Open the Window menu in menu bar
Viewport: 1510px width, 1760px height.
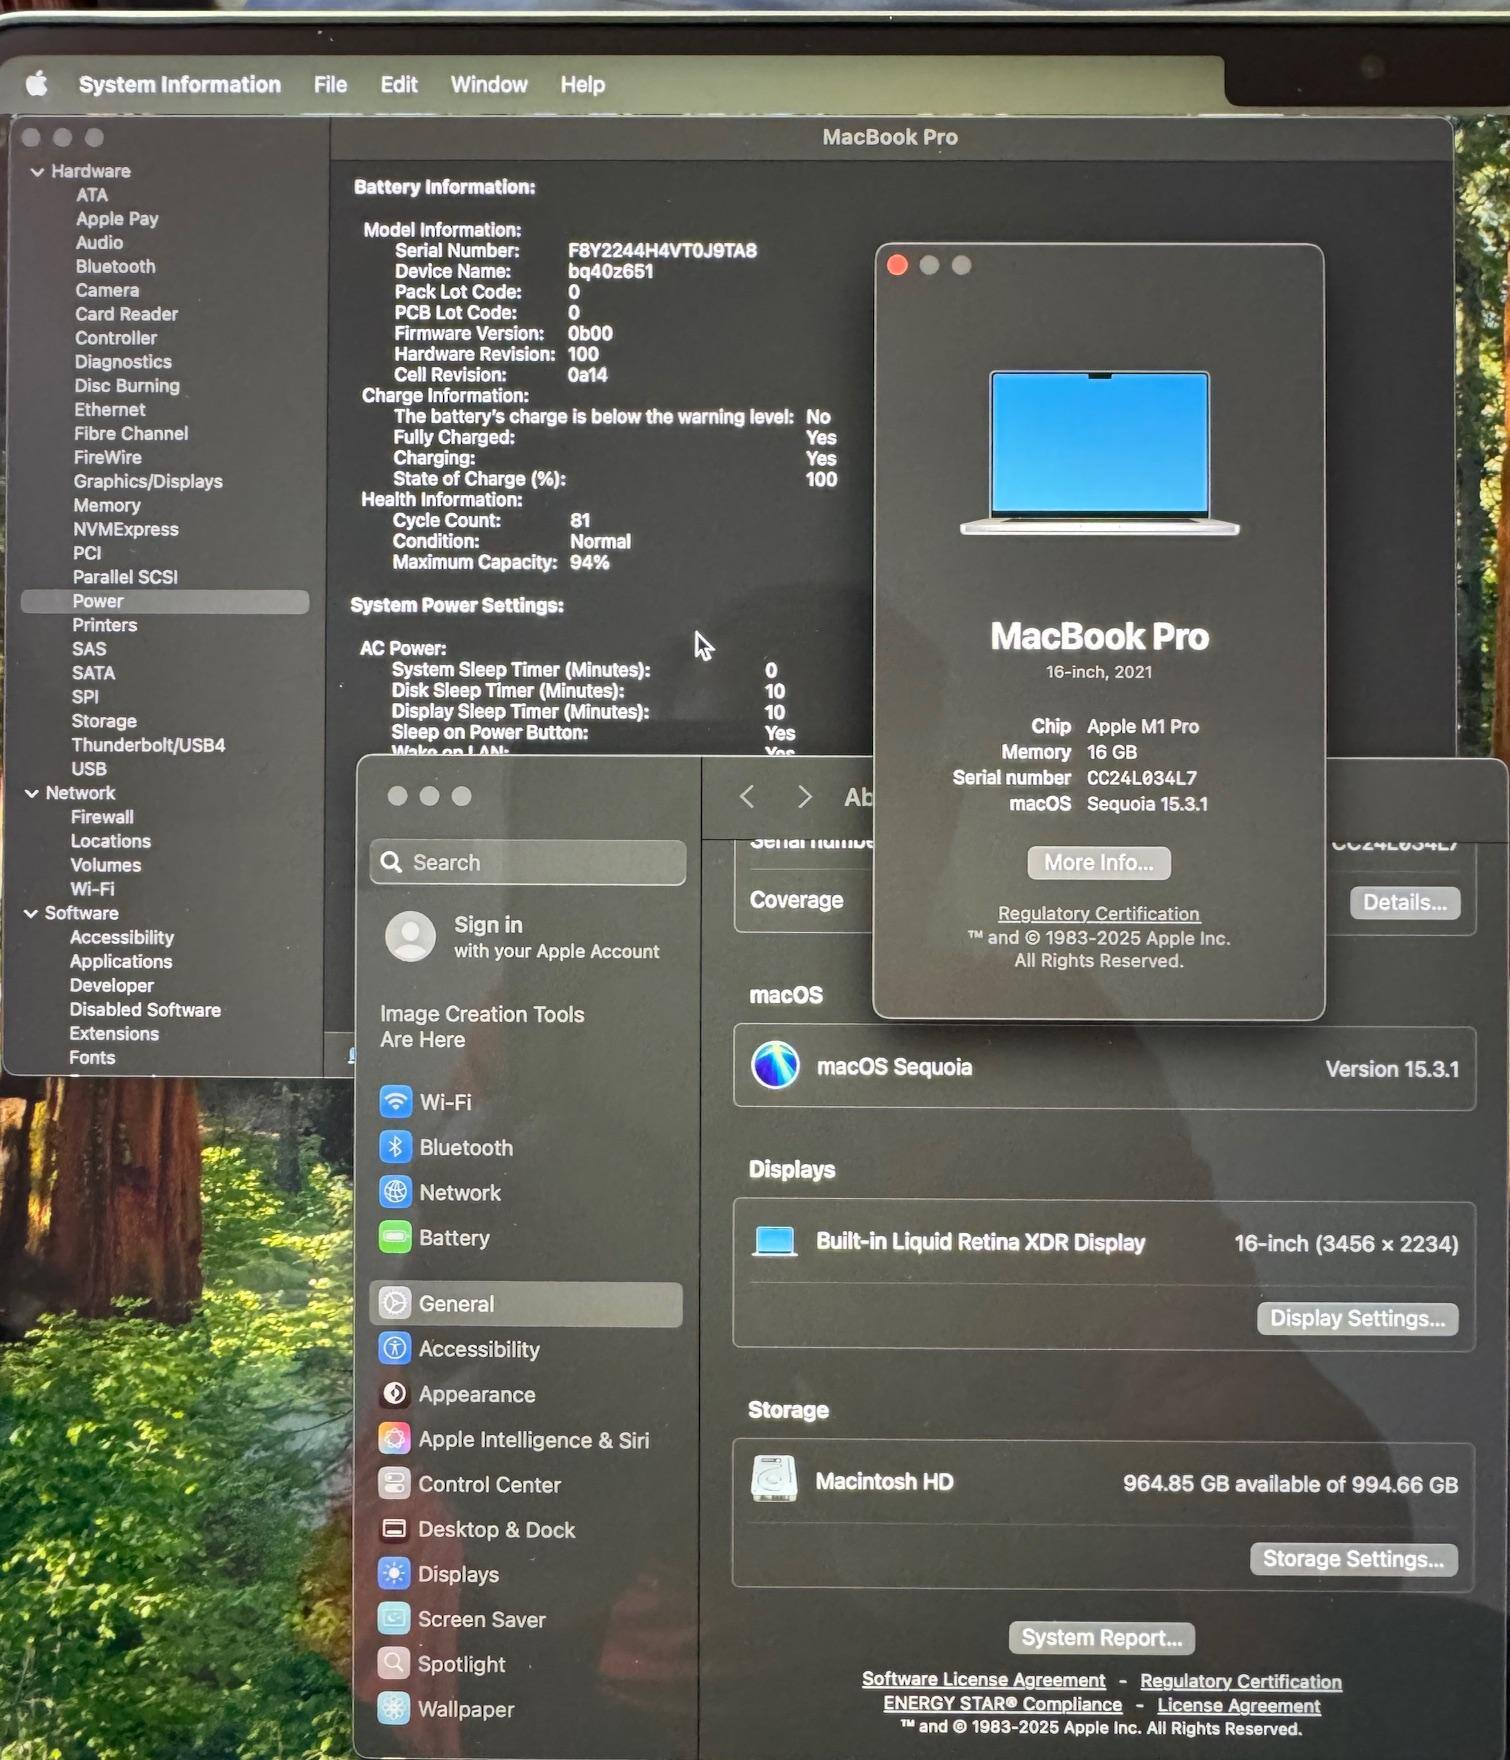488,85
